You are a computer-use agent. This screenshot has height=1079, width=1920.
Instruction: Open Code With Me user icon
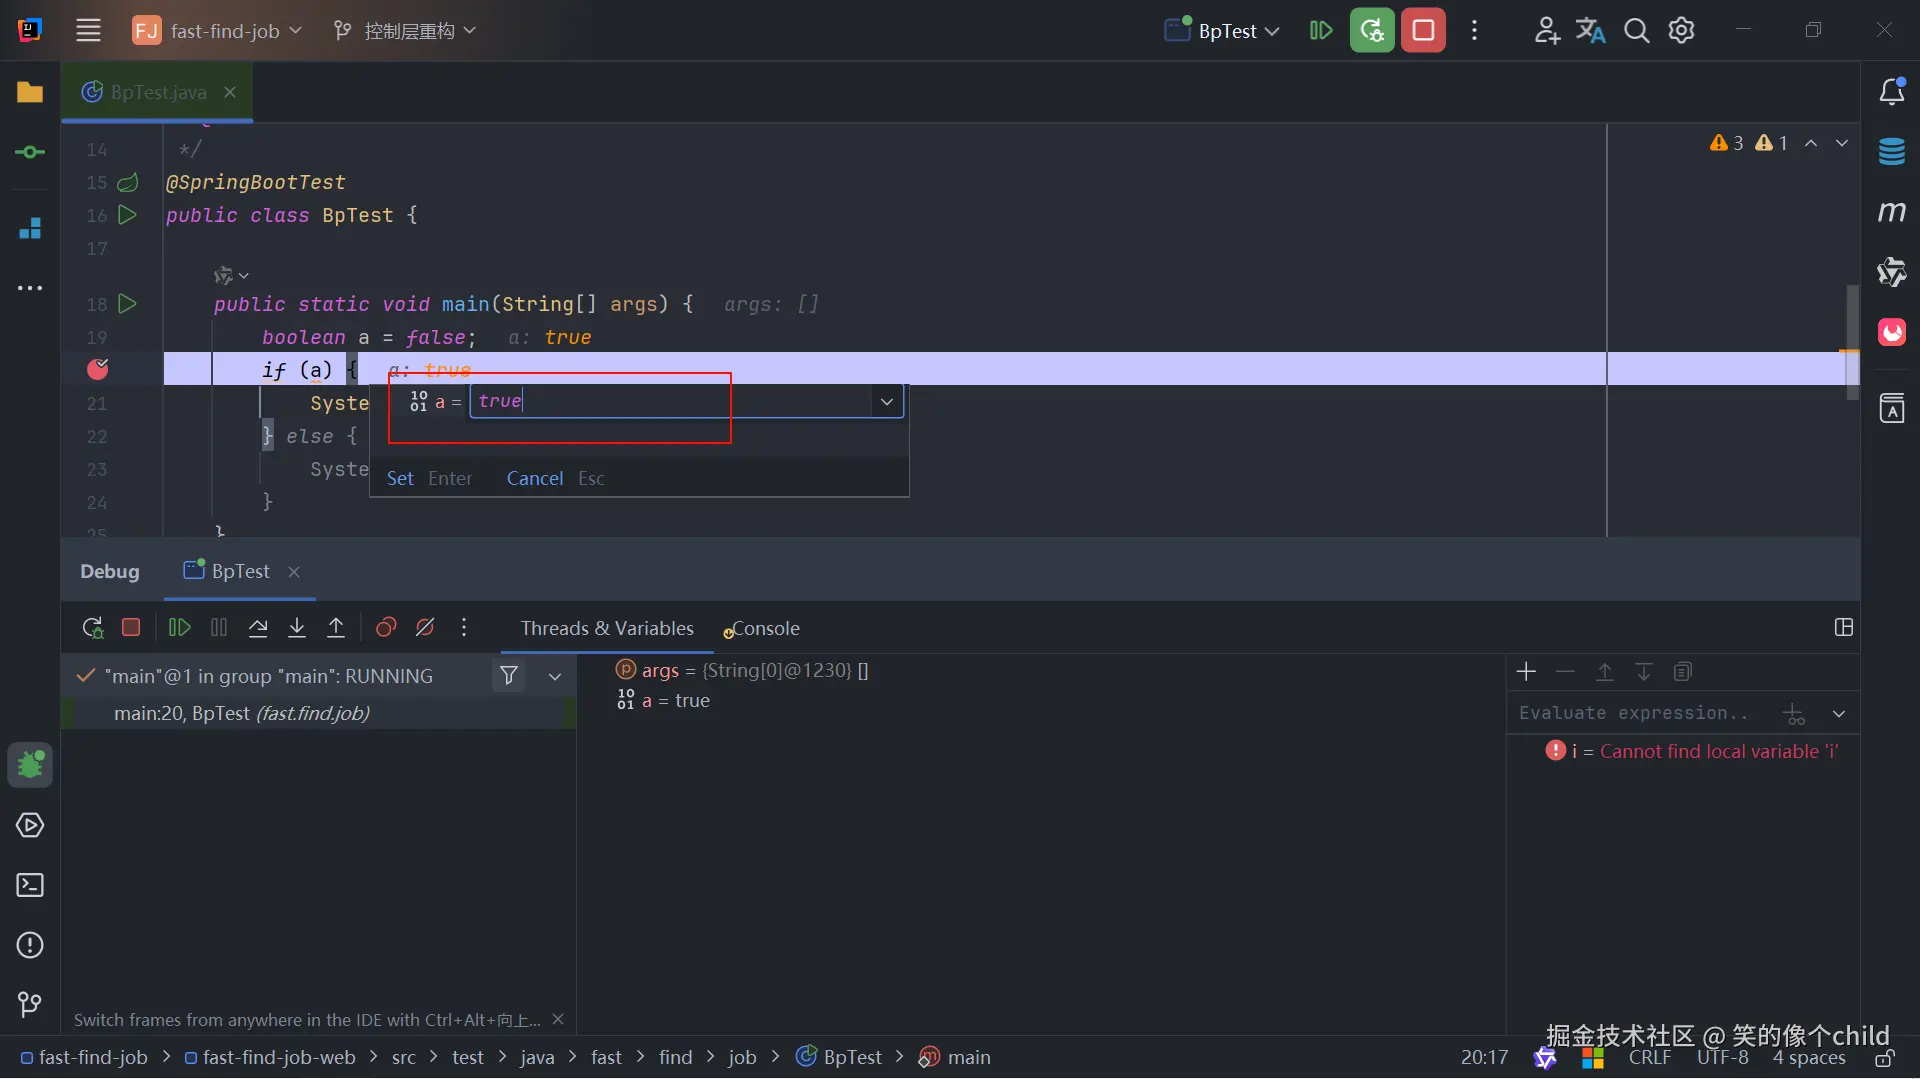pos(1546,30)
